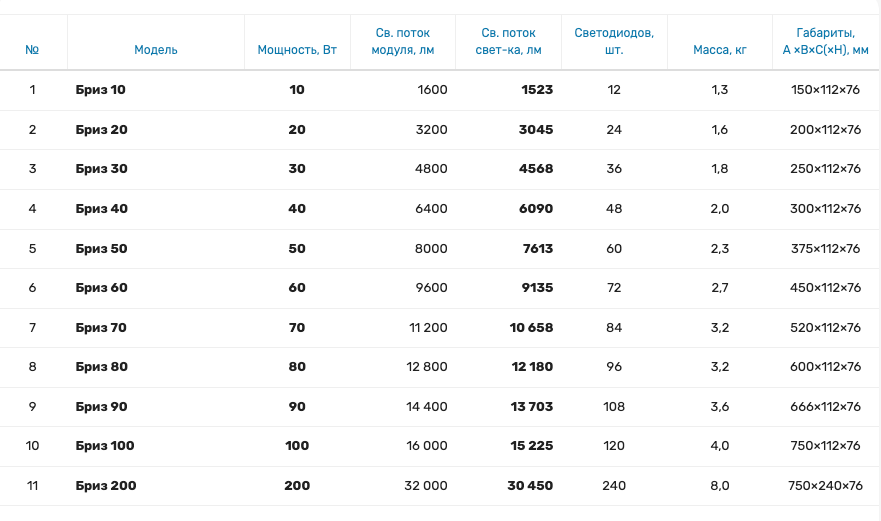Click the Масса, кг column header

[720, 49]
